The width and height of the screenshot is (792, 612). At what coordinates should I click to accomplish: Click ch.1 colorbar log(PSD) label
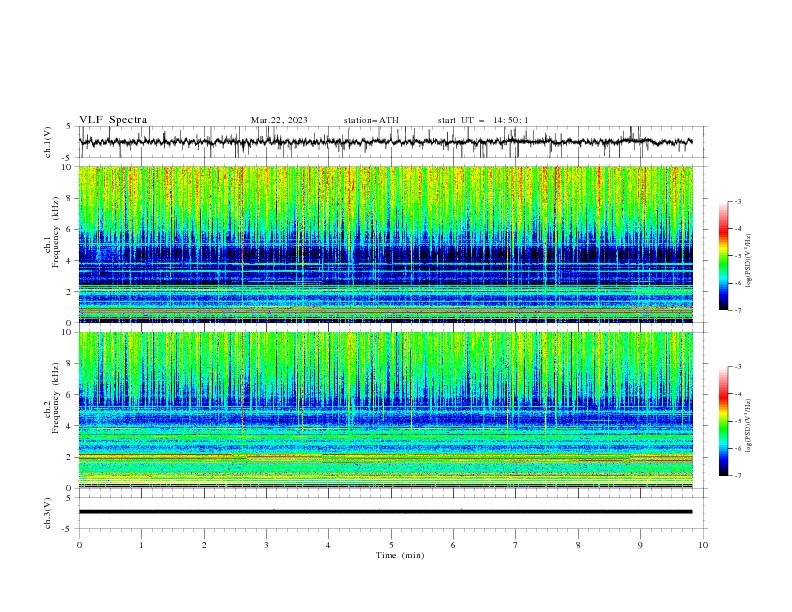[749, 261]
